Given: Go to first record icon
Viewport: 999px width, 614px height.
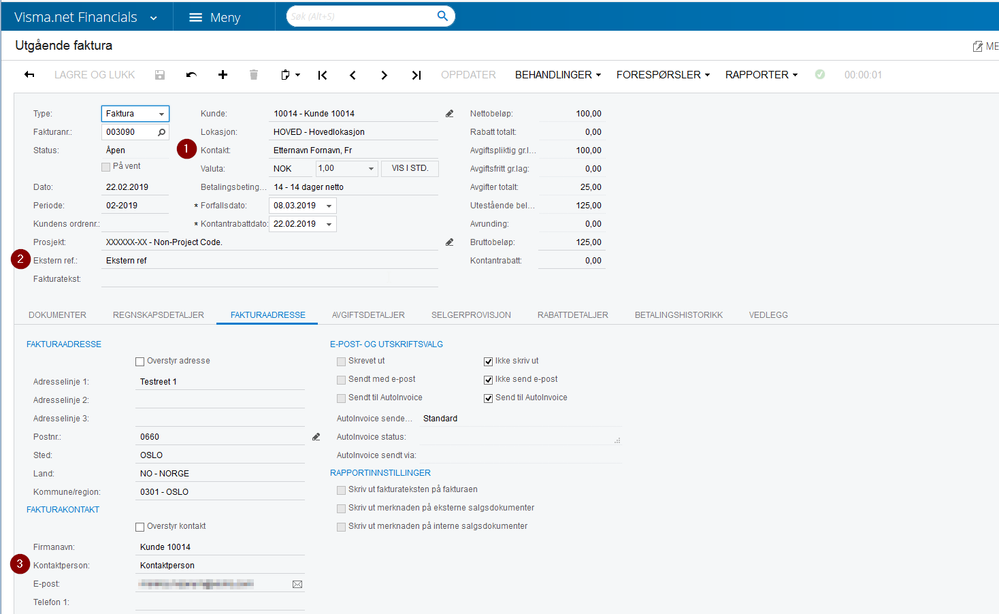Looking at the screenshot, I should tap(322, 75).
